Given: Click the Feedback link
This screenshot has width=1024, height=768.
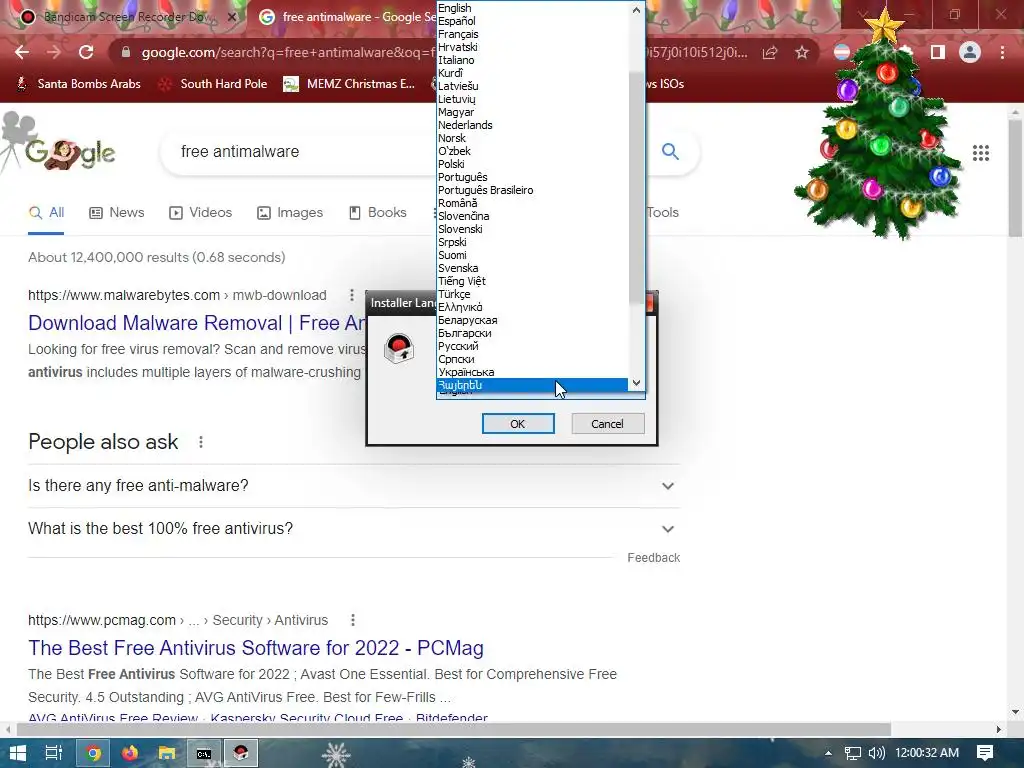Looking at the screenshot, I should click(x=654, y=558).
